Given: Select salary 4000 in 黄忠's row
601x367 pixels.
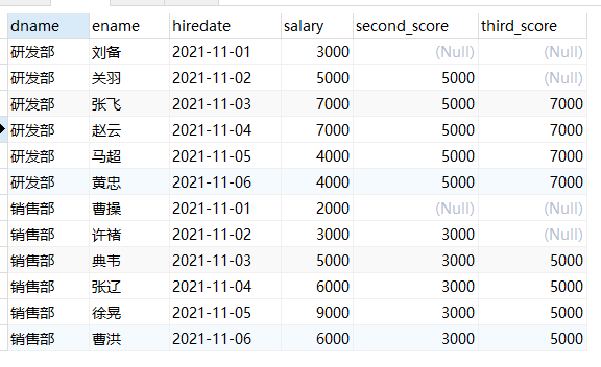Looking at the screenshot, I should pos(317,182).
